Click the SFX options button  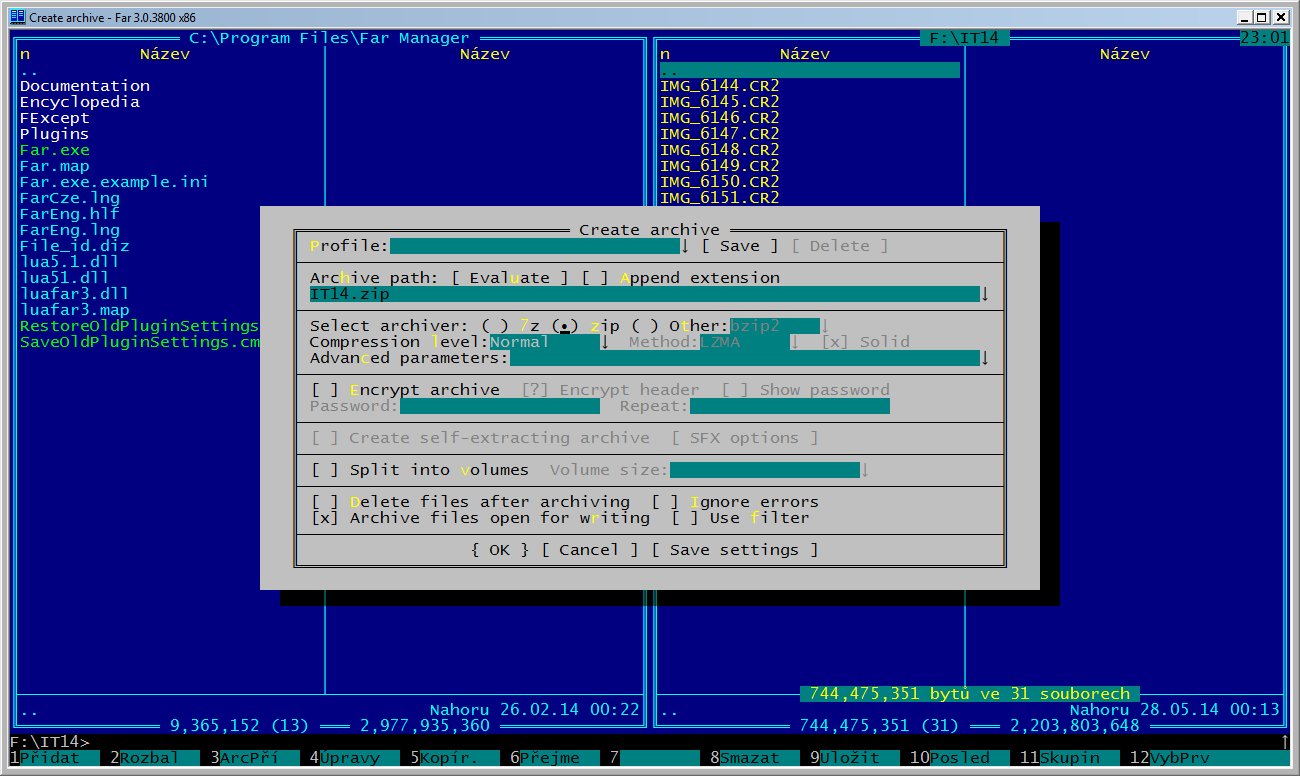pyautogui.click(x=745, y=438)
